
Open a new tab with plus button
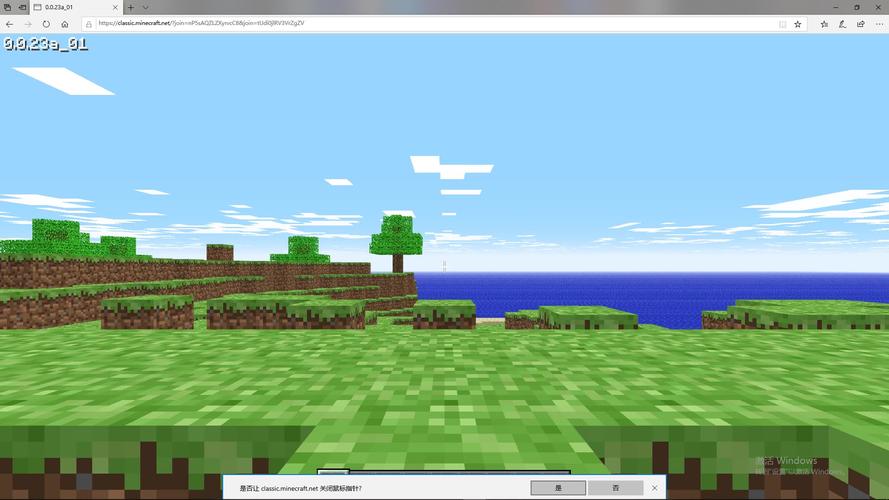(x=132, y=7)
